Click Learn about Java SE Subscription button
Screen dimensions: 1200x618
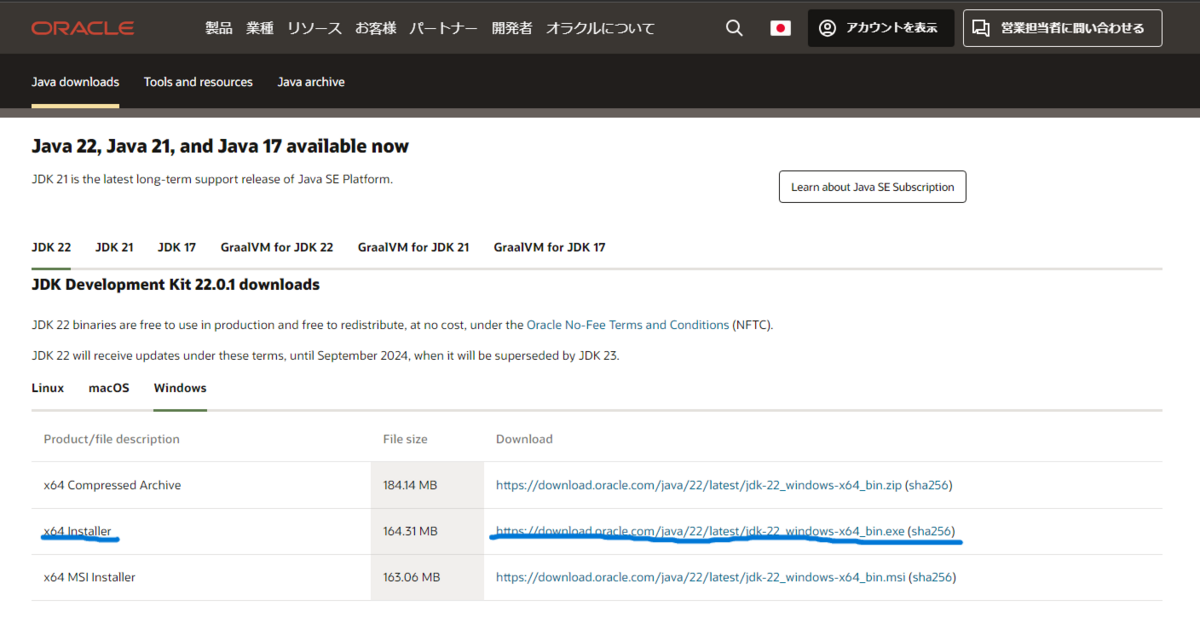coord(872,187)
